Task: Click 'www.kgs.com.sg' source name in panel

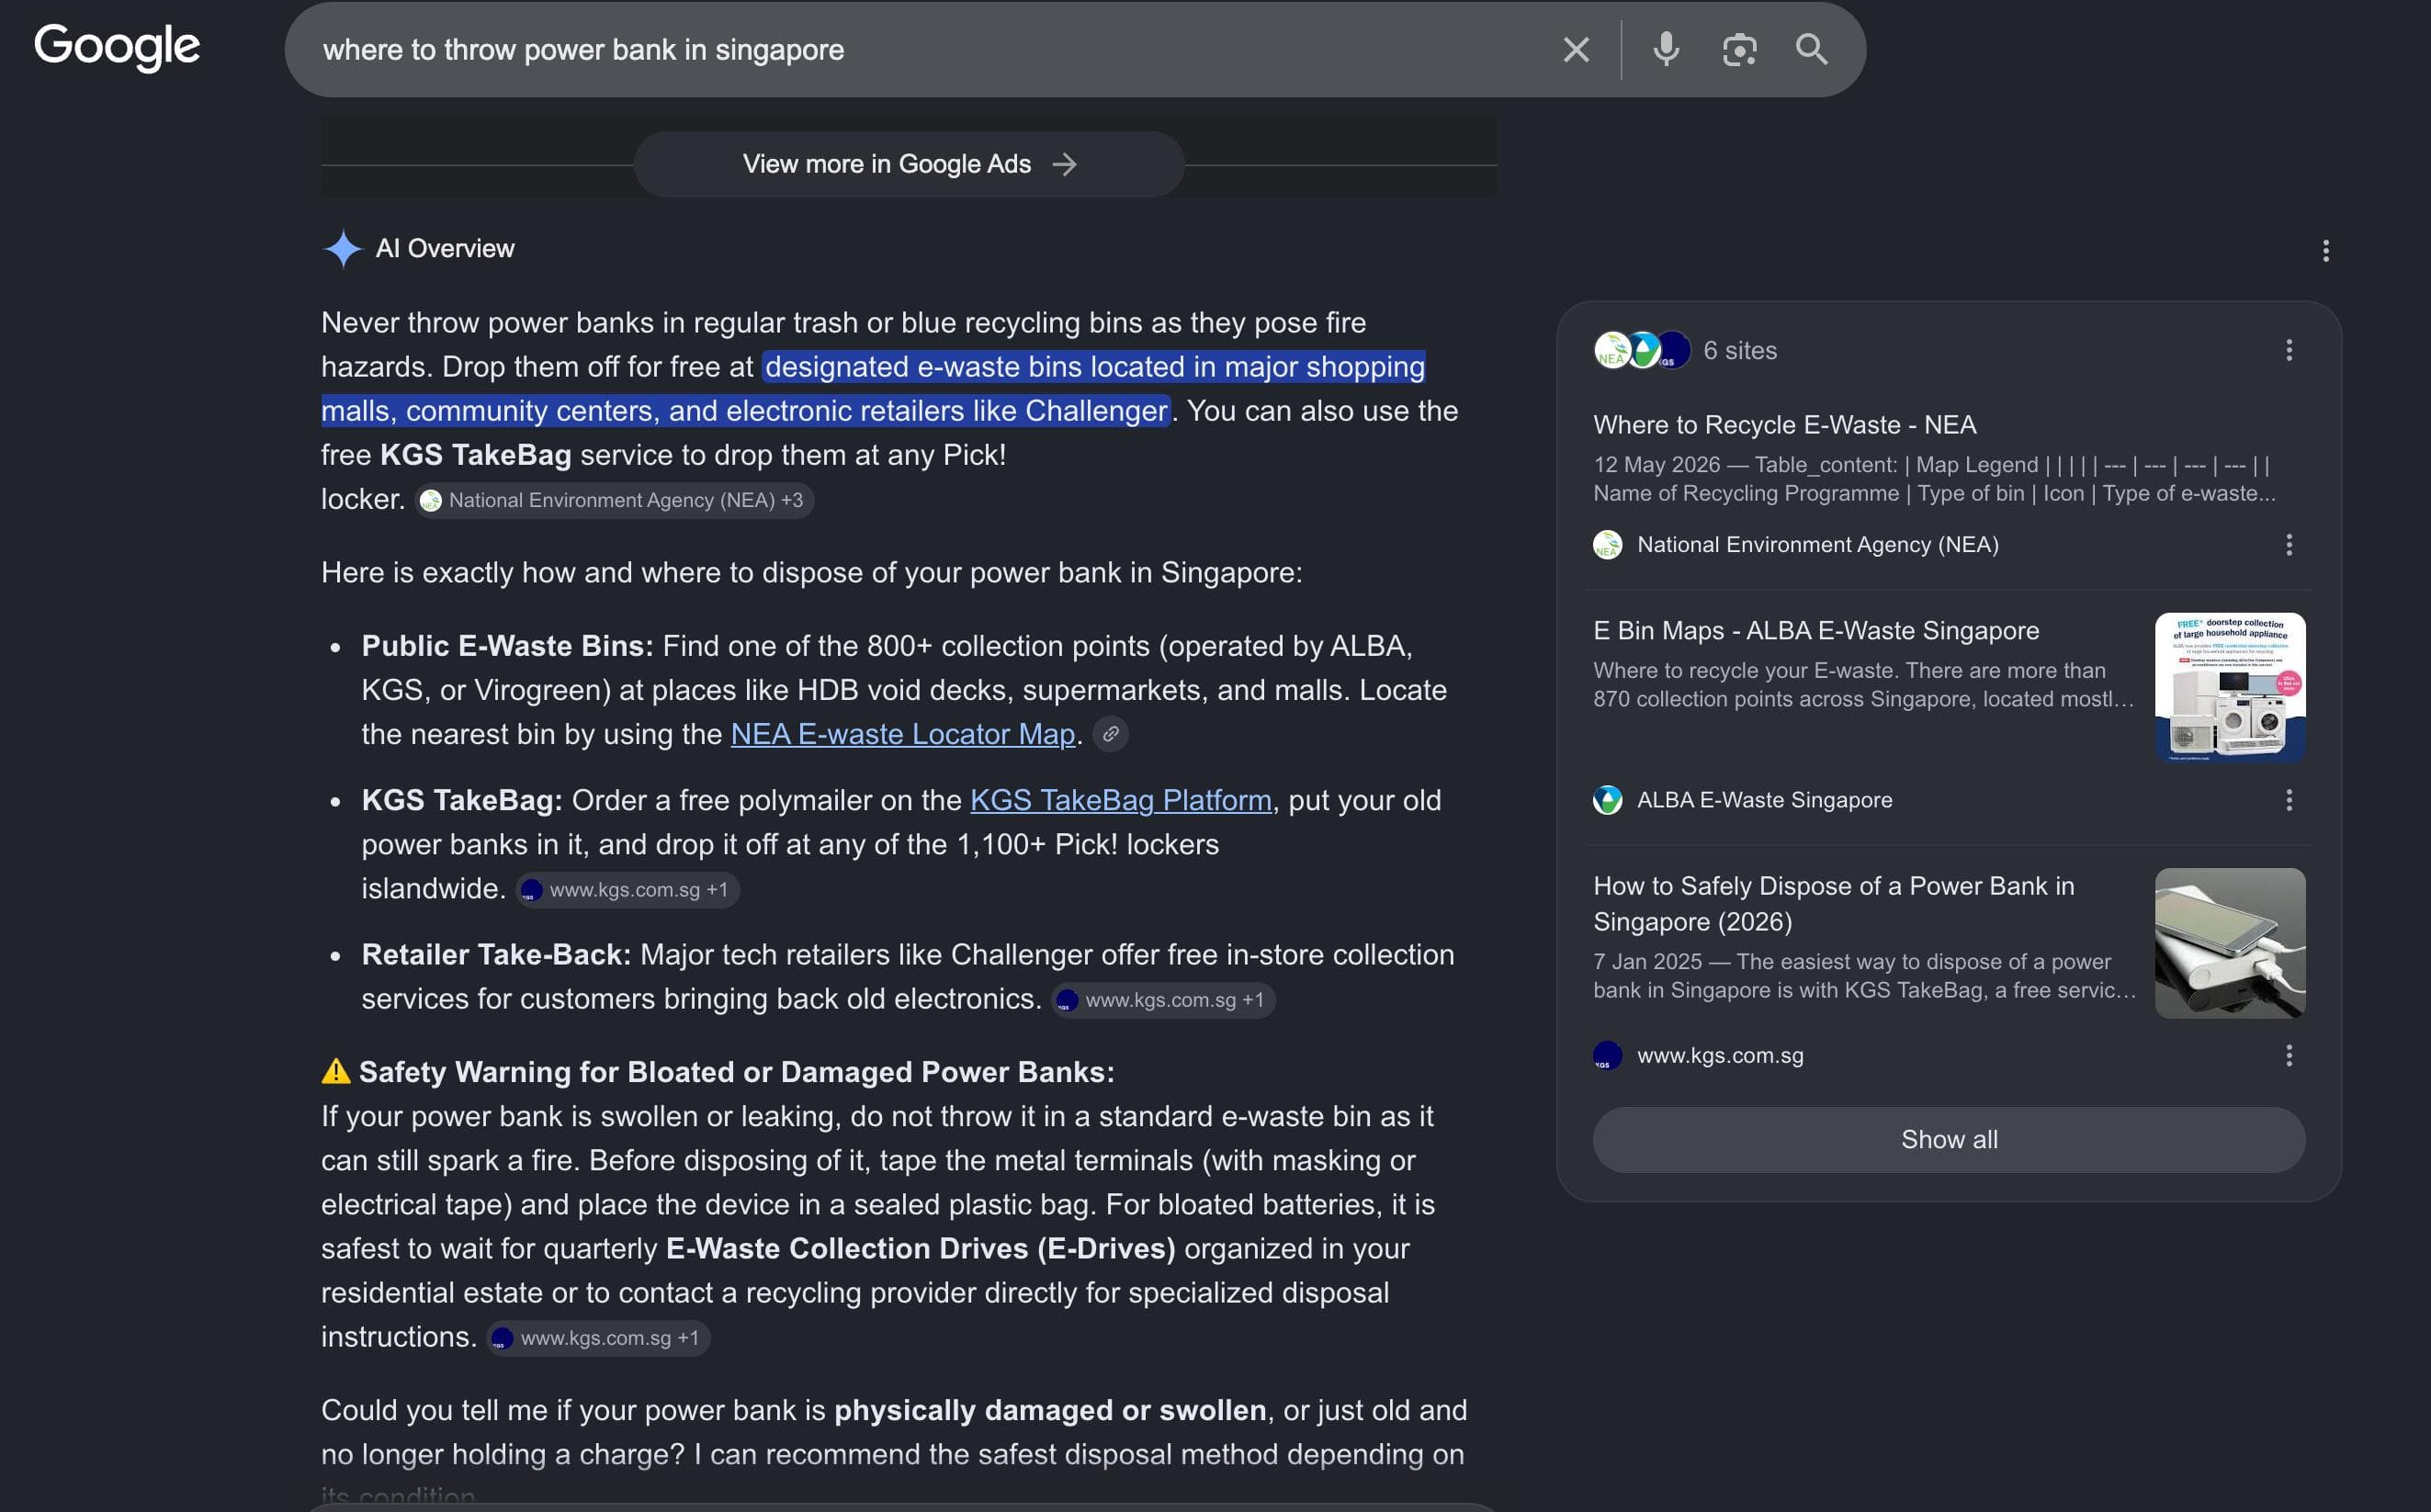Action: pos(1720,1055)
